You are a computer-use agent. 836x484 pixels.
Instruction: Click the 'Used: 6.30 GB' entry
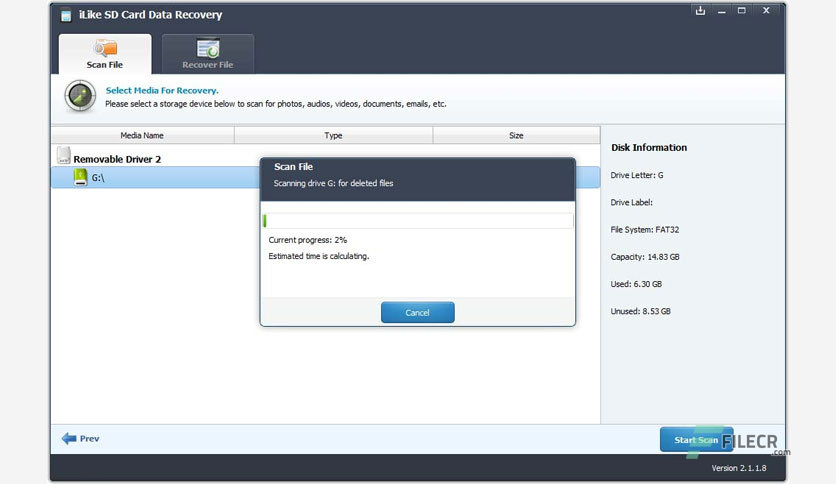(636, 284)
